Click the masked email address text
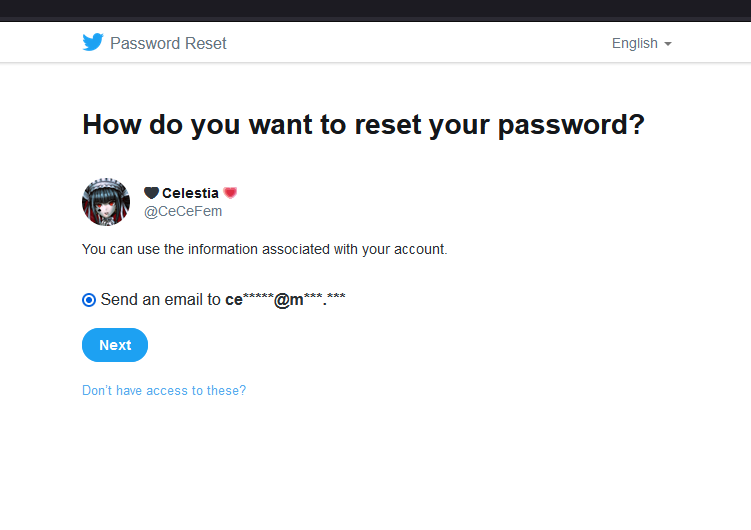This screenshot has height=530, width=751. 285,299
